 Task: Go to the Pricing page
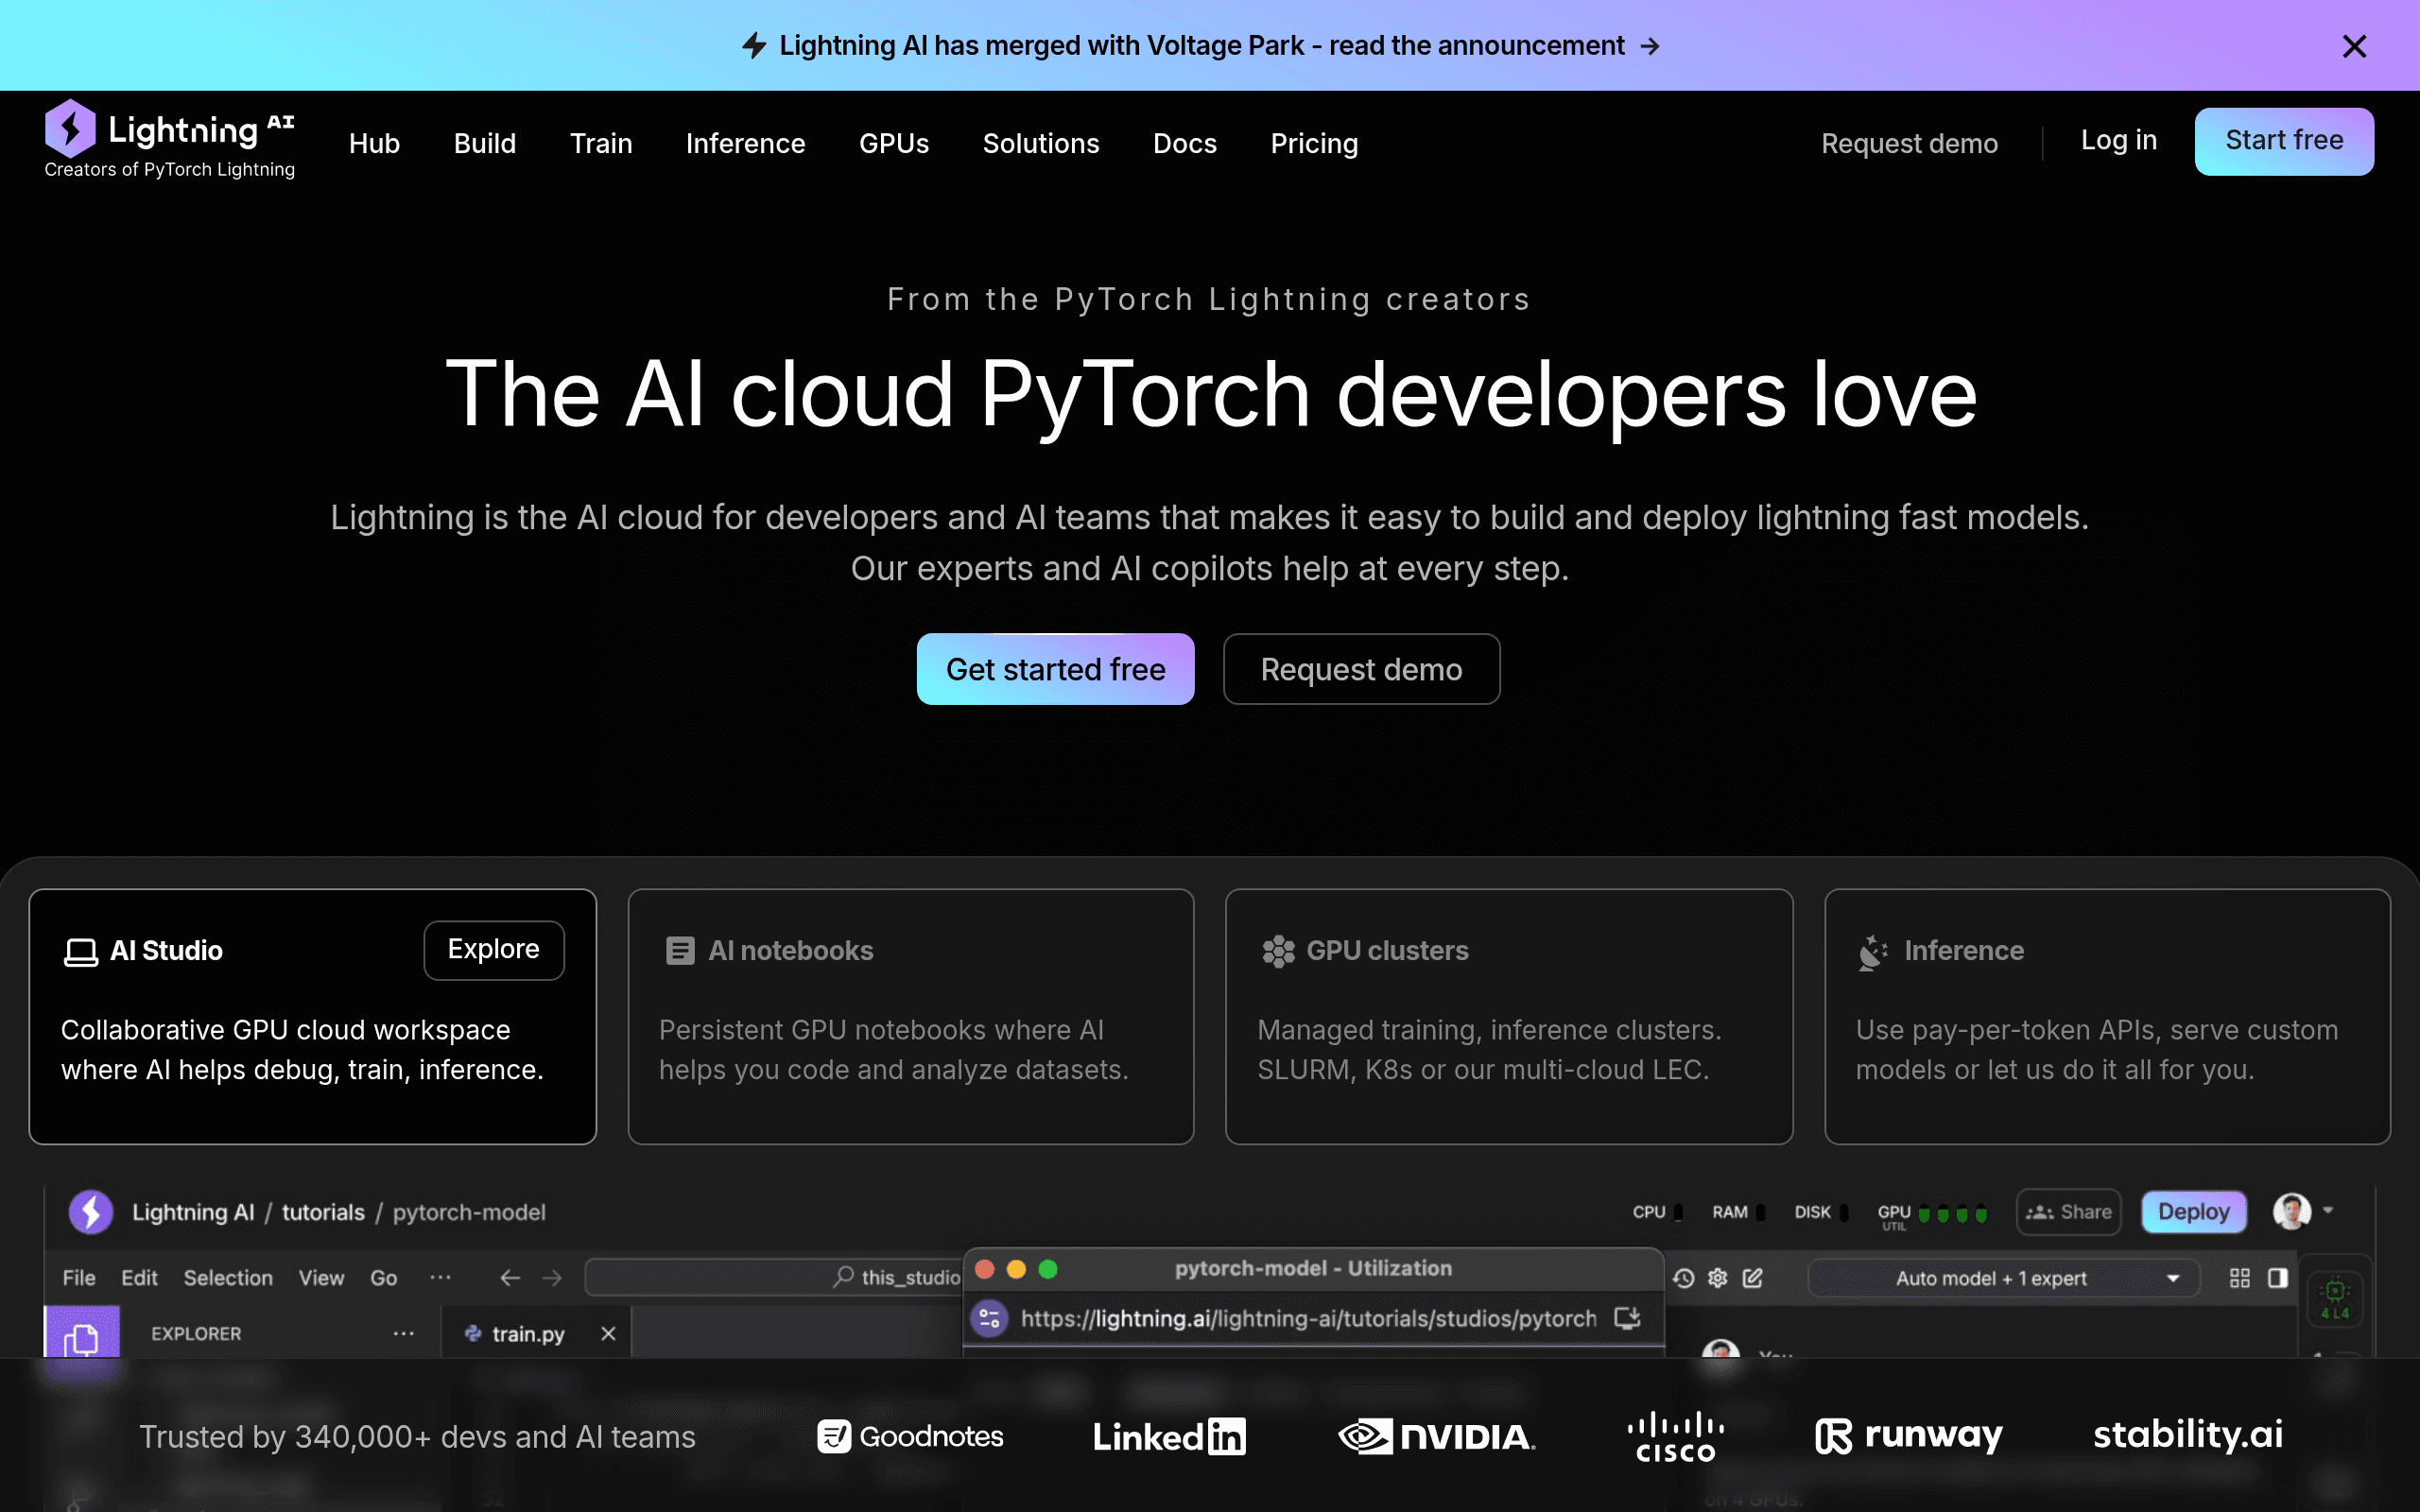point(1314,143)
